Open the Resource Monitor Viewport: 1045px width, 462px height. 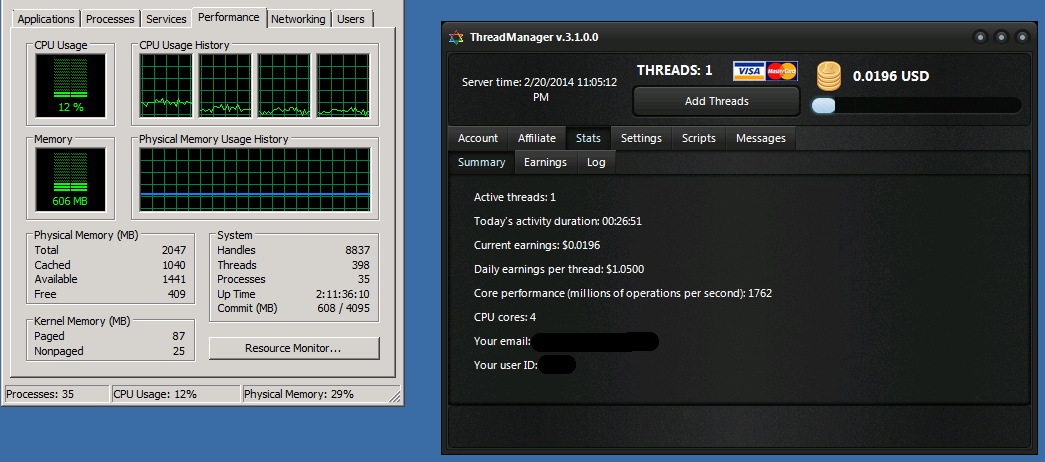[294, 348]
